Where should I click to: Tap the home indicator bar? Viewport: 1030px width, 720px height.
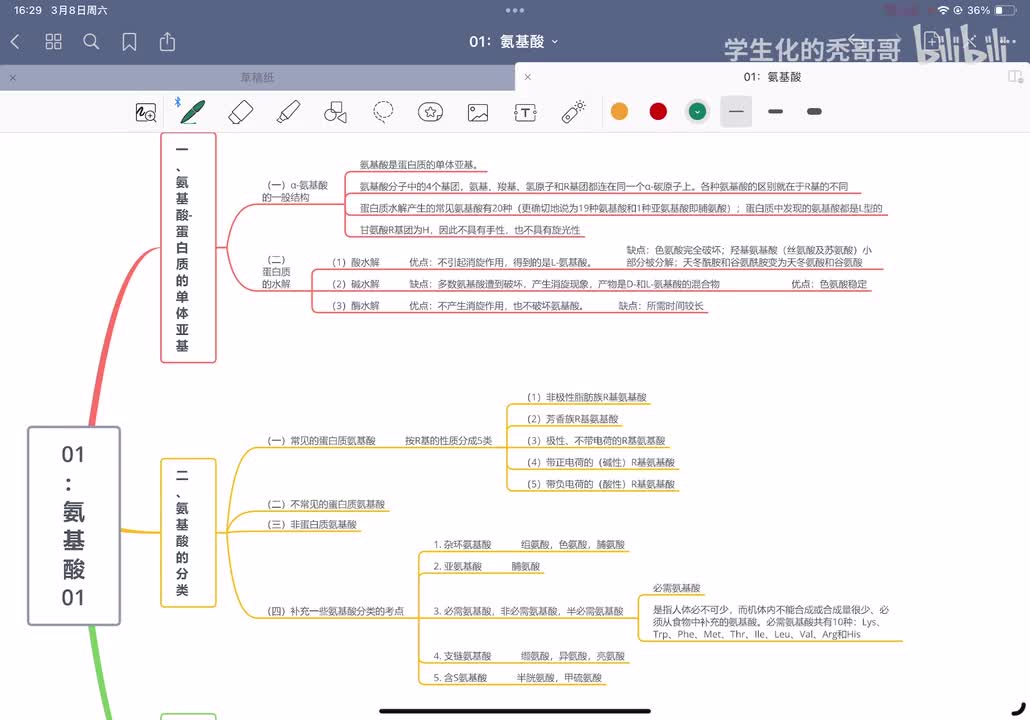(515, 711)
